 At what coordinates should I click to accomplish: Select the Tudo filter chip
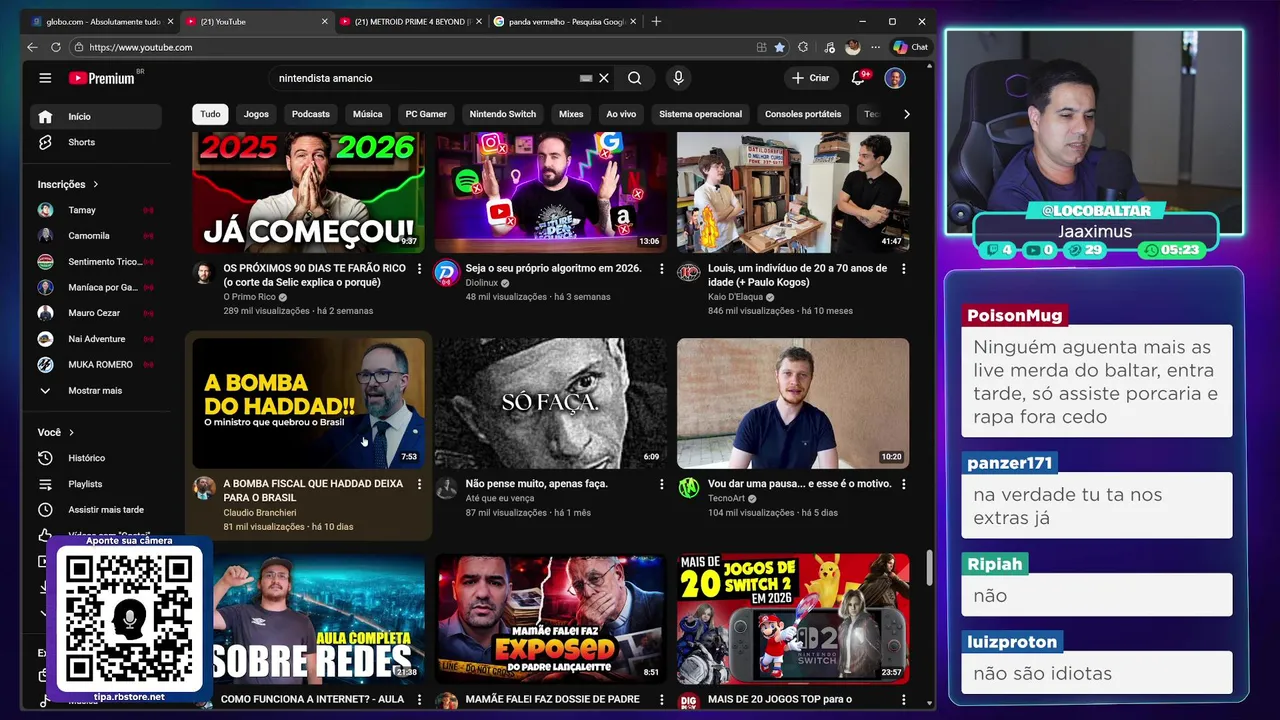(210, 114)
